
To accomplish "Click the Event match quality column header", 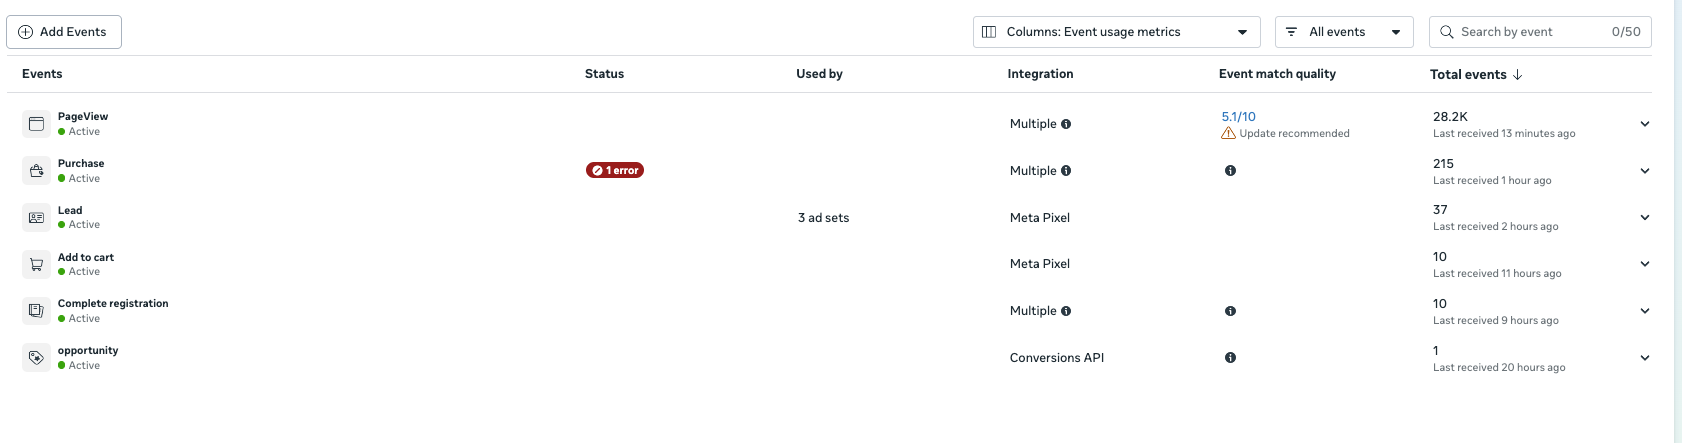I will click(1277, 74).
